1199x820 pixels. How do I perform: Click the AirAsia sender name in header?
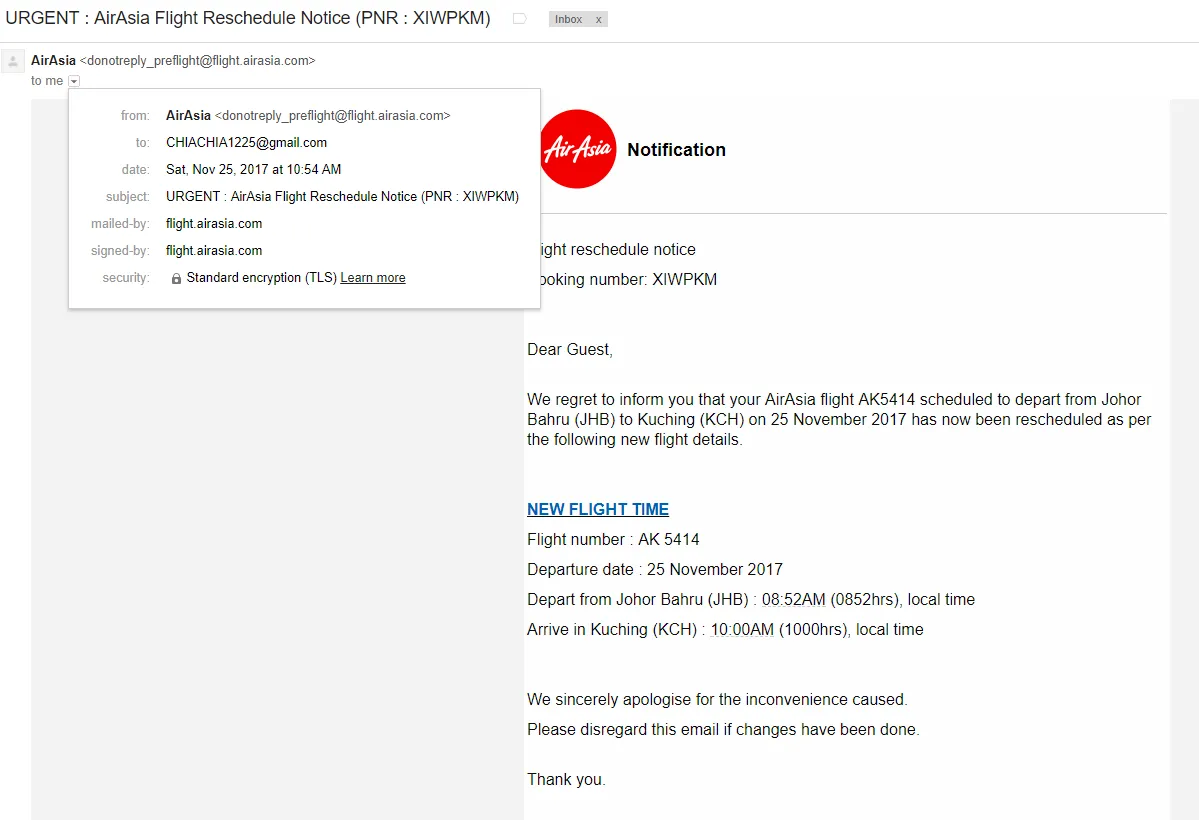click(x=53, y=60)
